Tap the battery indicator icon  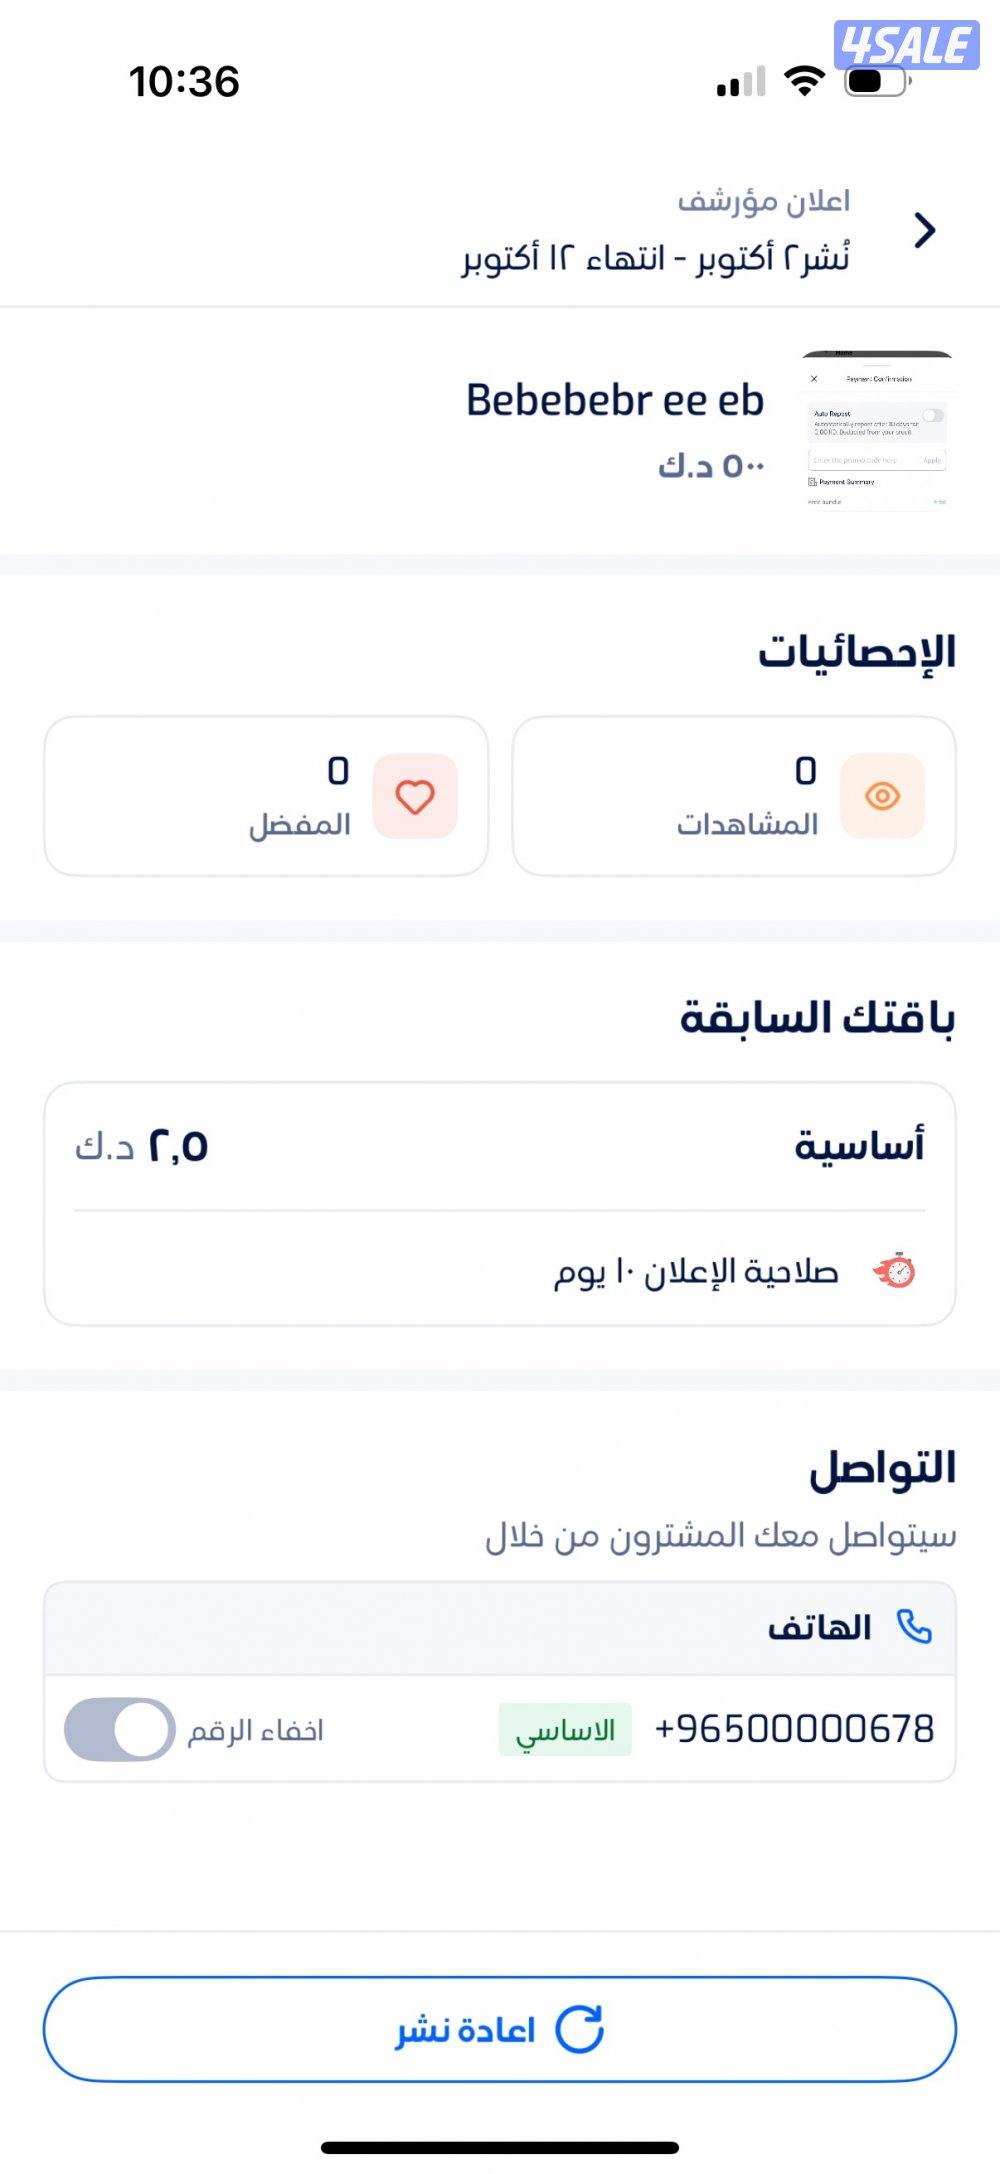point(877,80)
